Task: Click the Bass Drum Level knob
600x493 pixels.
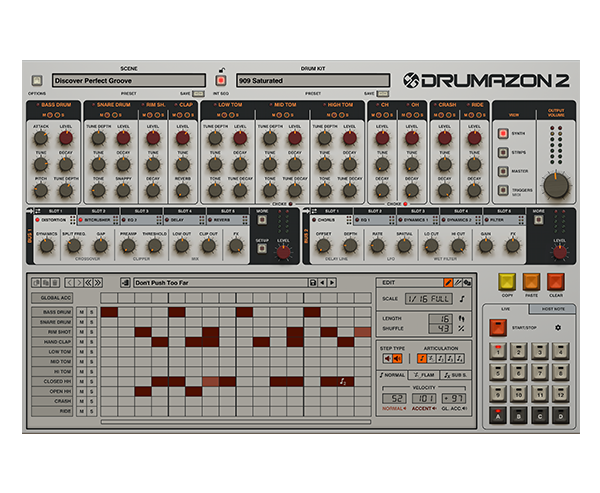Action: point(66,138)
